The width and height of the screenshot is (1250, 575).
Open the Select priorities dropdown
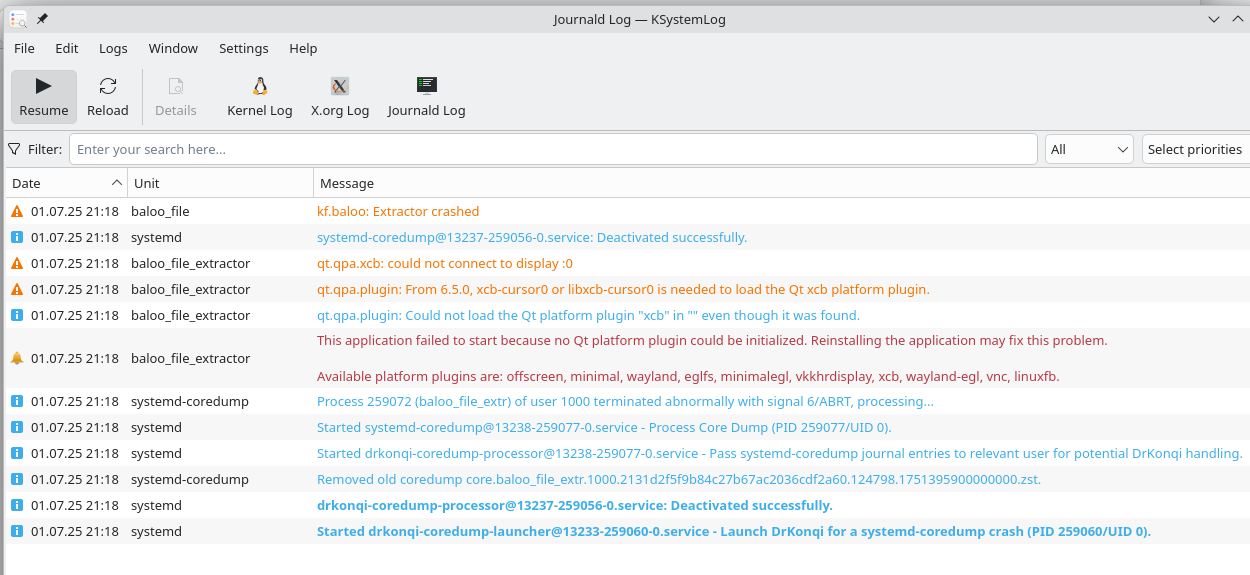(1196, 149)
